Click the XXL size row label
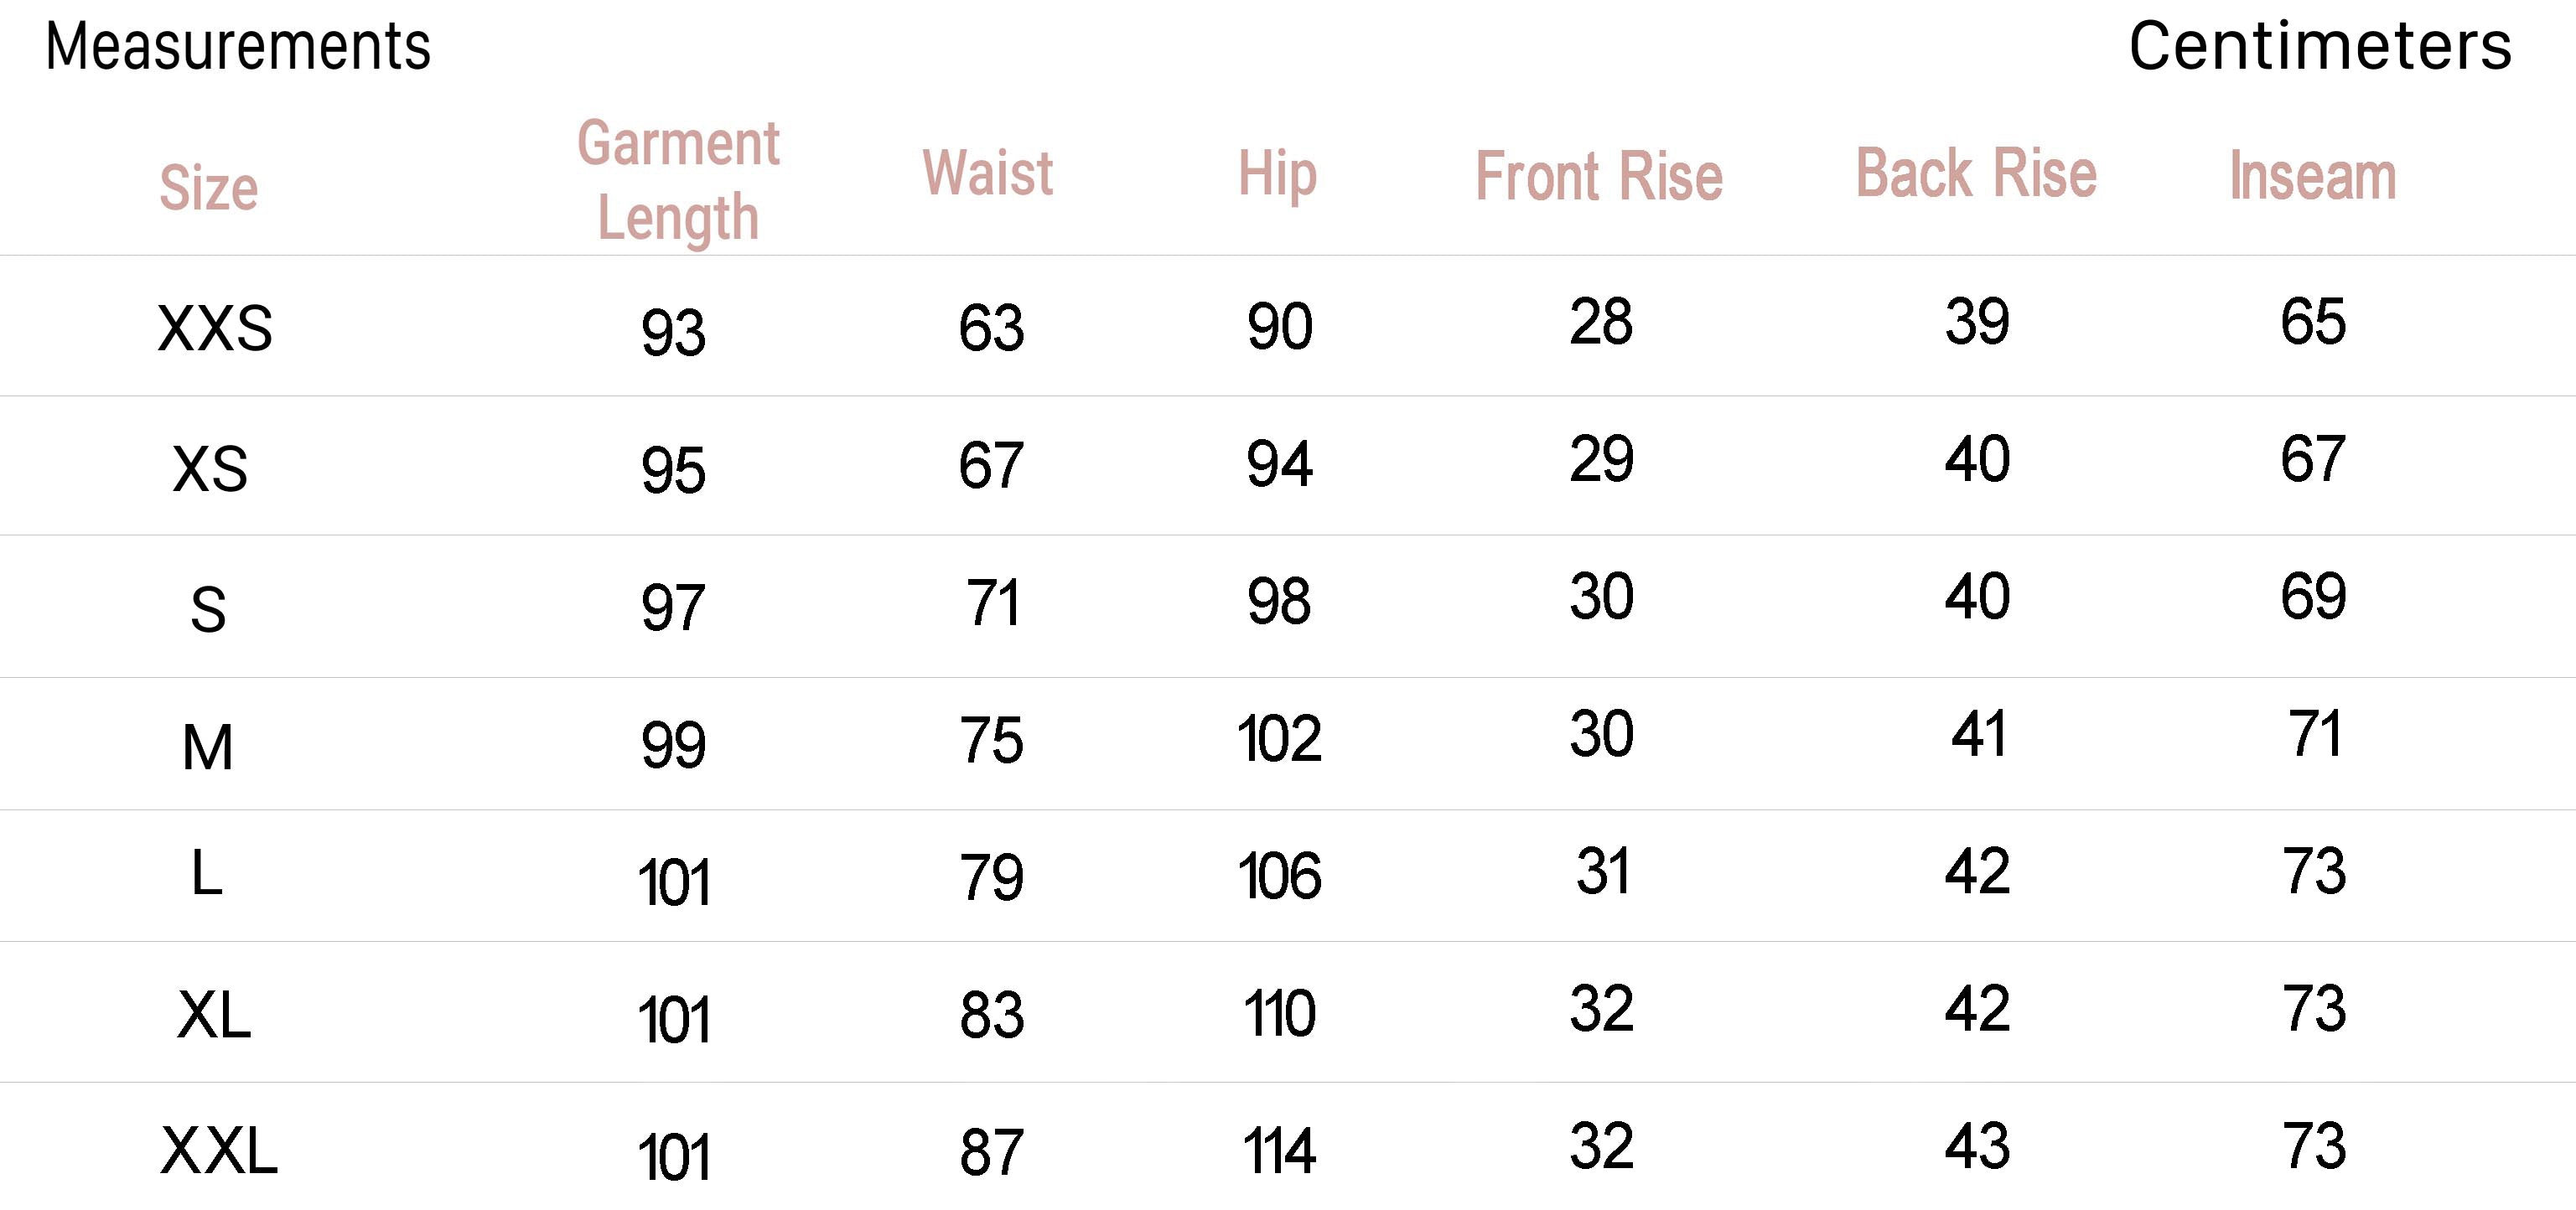This screenshot has height=1210, width=2576. [x=219, y=1151]
